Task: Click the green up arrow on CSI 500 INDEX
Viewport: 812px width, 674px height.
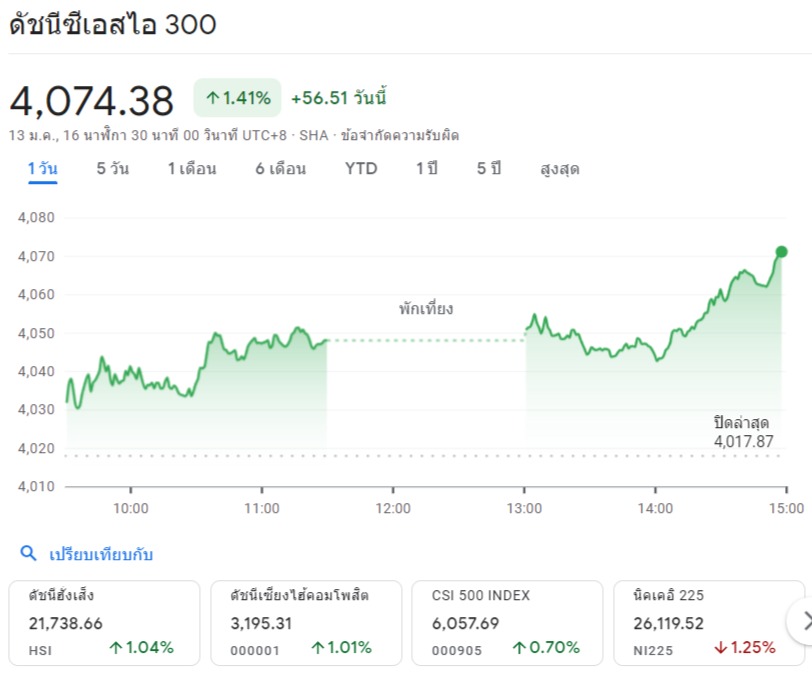Action: [x=520, y=647]
